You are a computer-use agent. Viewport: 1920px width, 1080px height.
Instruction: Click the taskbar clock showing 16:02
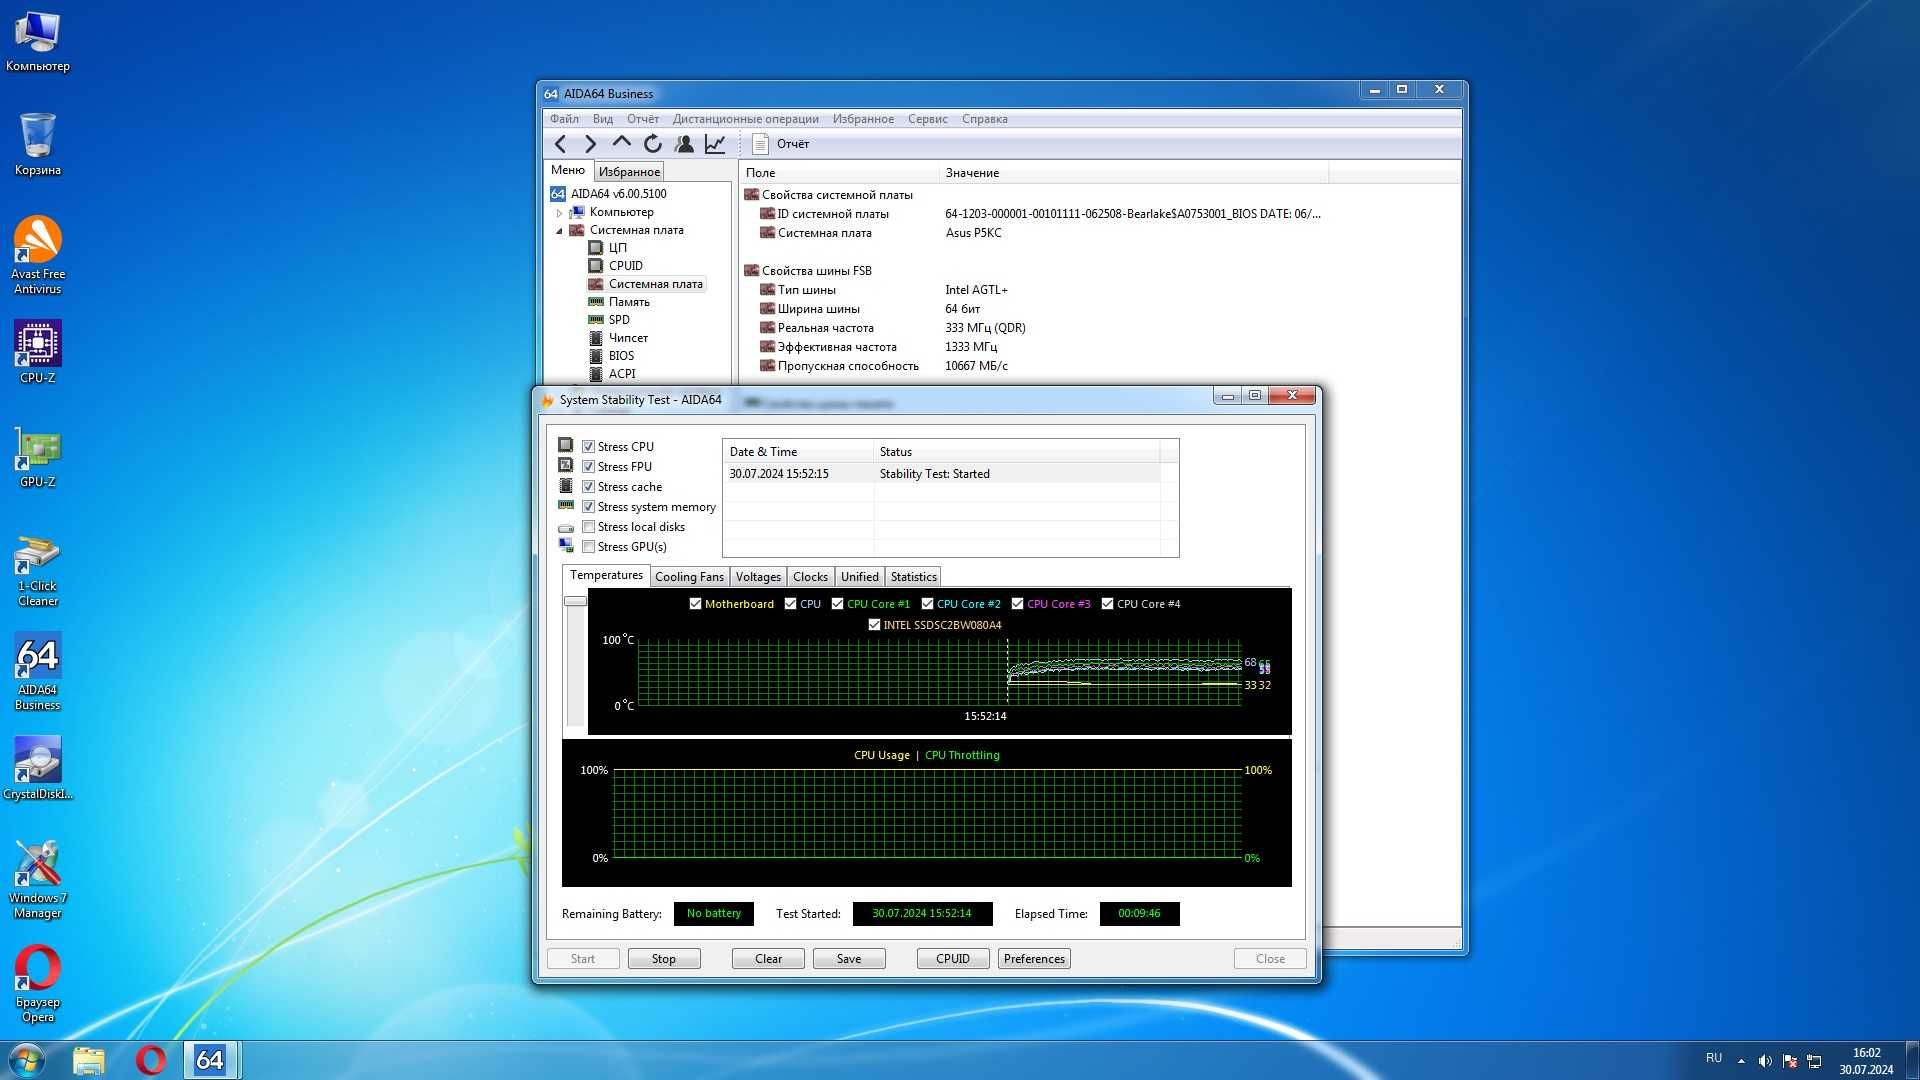pyautogui.click(x=1866, y=1053)
